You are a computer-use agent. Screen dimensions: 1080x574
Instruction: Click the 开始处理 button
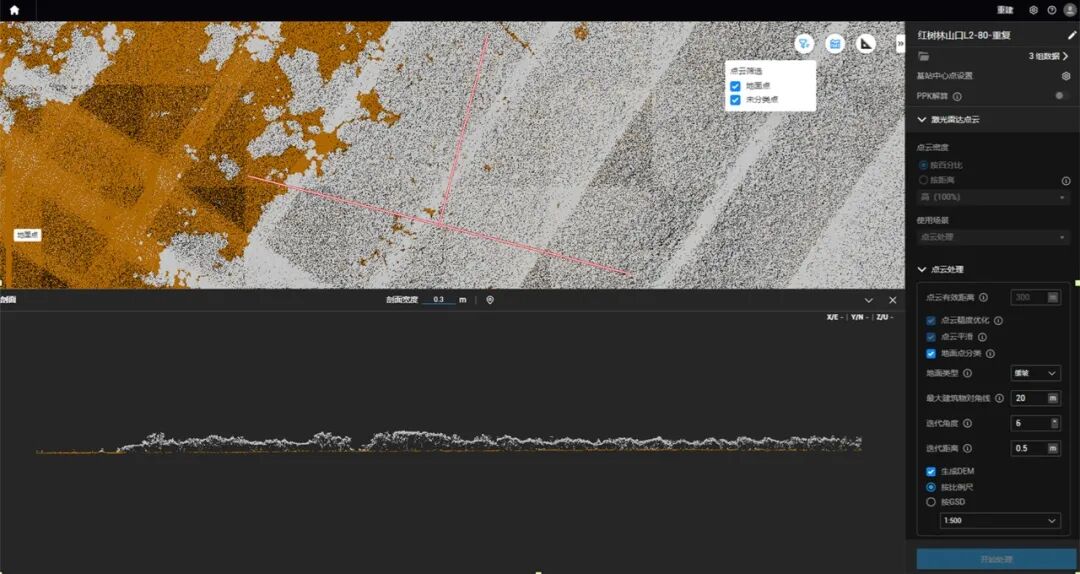tap(997, 559)
